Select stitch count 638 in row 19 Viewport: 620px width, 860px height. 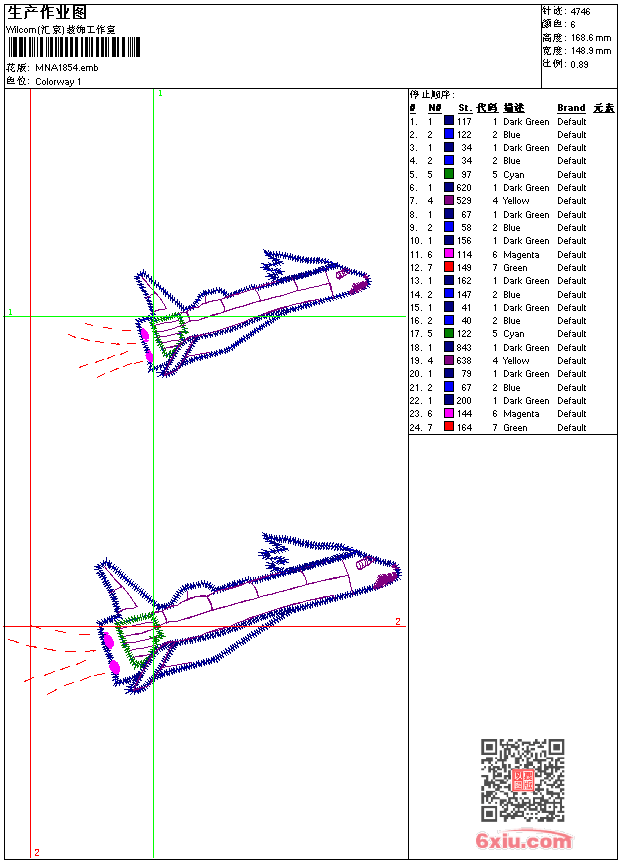(x=464, y=361)
